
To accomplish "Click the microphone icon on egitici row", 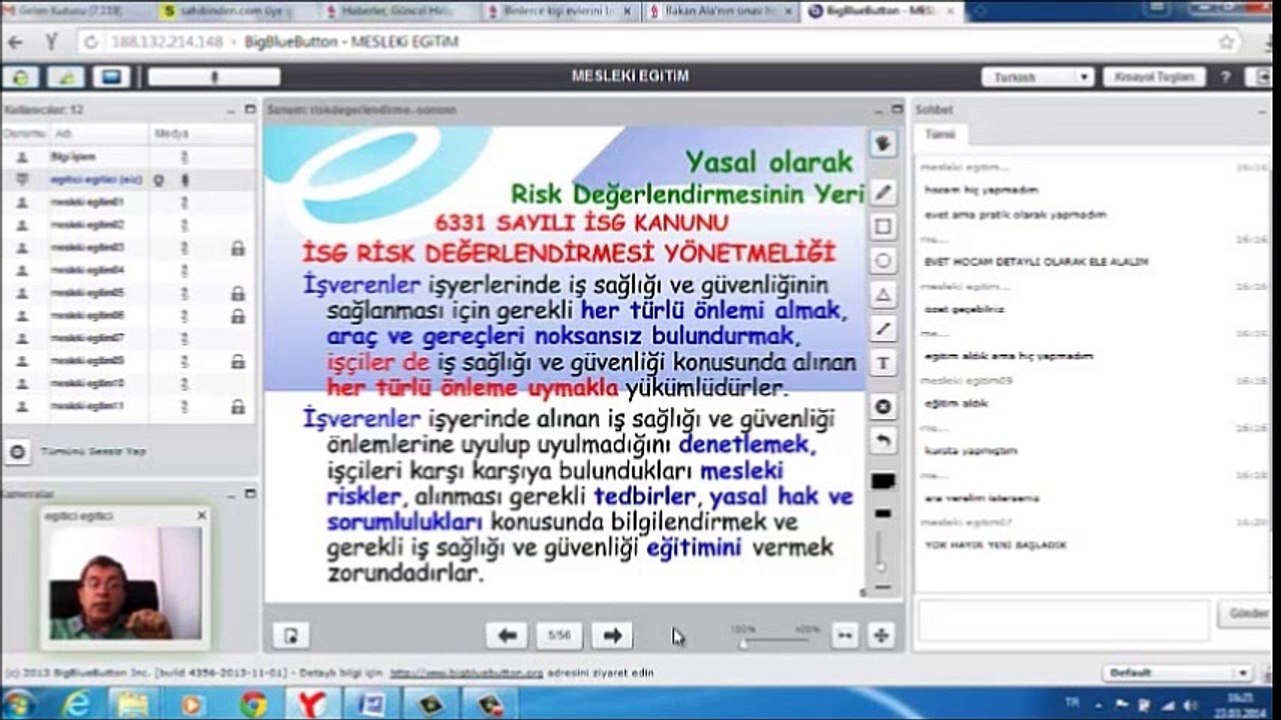I will coord(184,180).
